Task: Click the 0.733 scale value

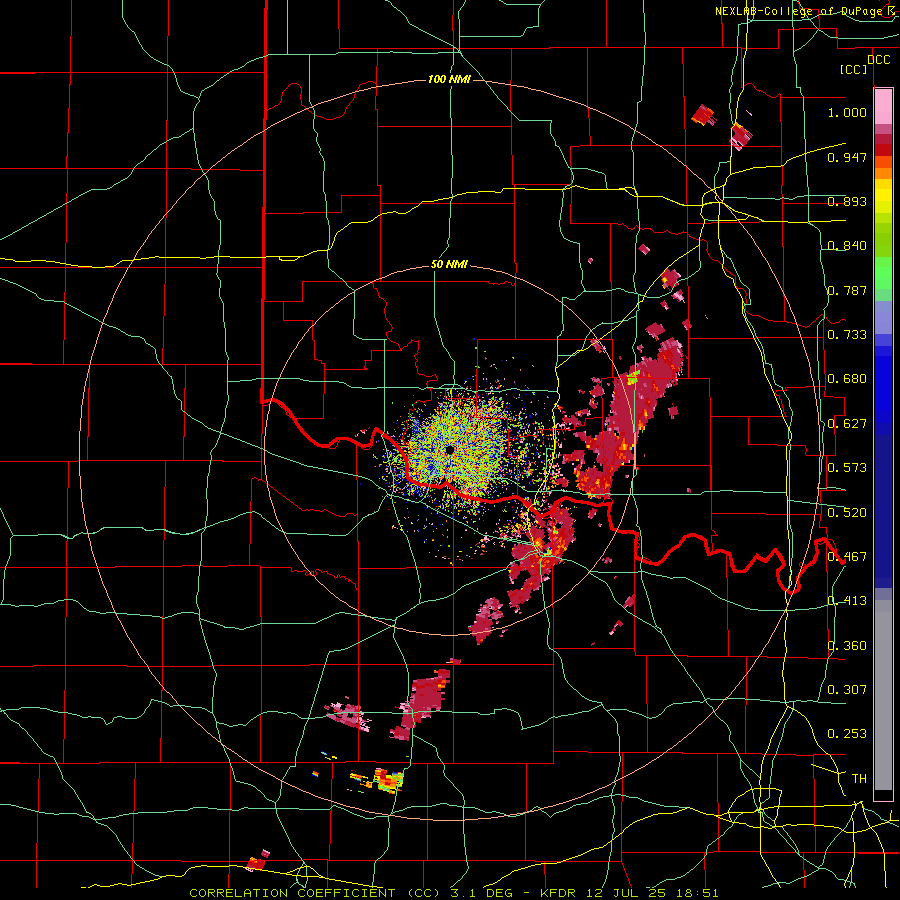Action: [x=847, y=335]
